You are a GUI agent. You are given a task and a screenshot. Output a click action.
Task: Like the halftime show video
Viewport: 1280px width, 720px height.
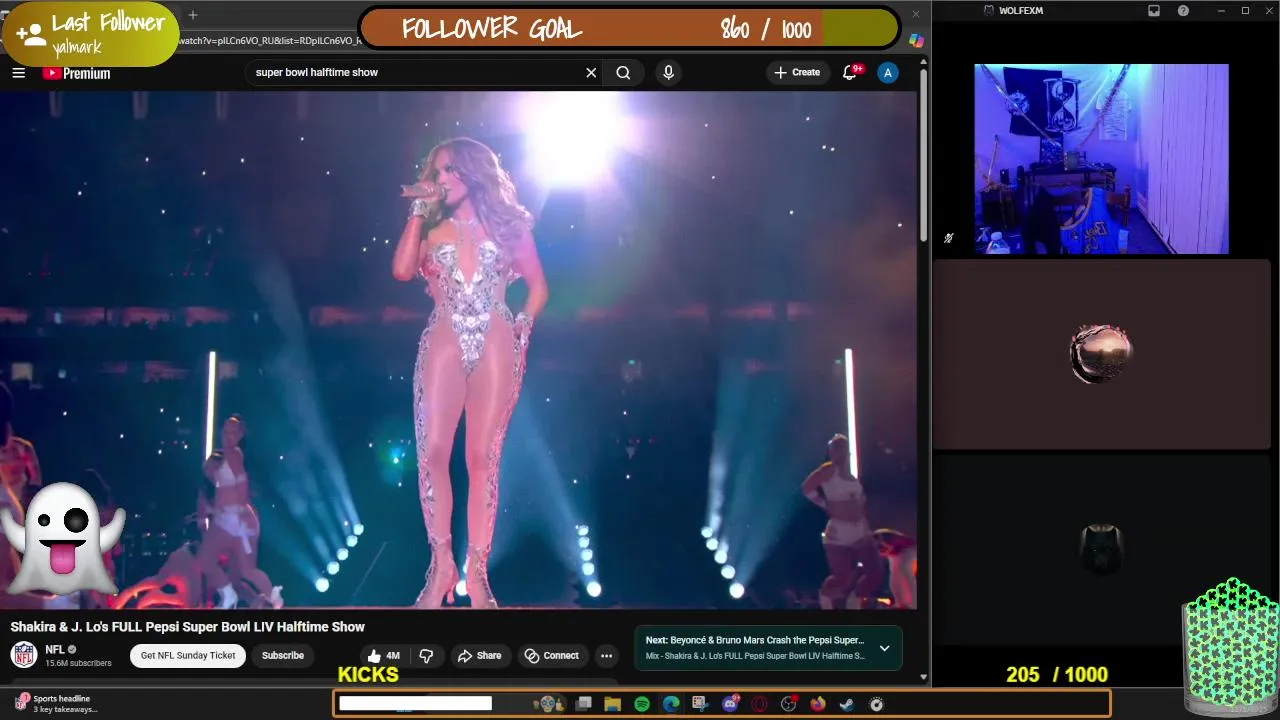click(x=384, y=656)
